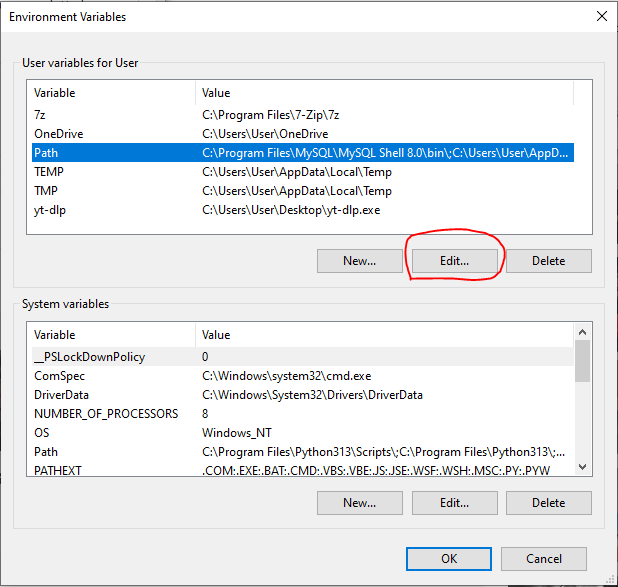Click the system variables scroll down arrow

(x=583, y=467)
